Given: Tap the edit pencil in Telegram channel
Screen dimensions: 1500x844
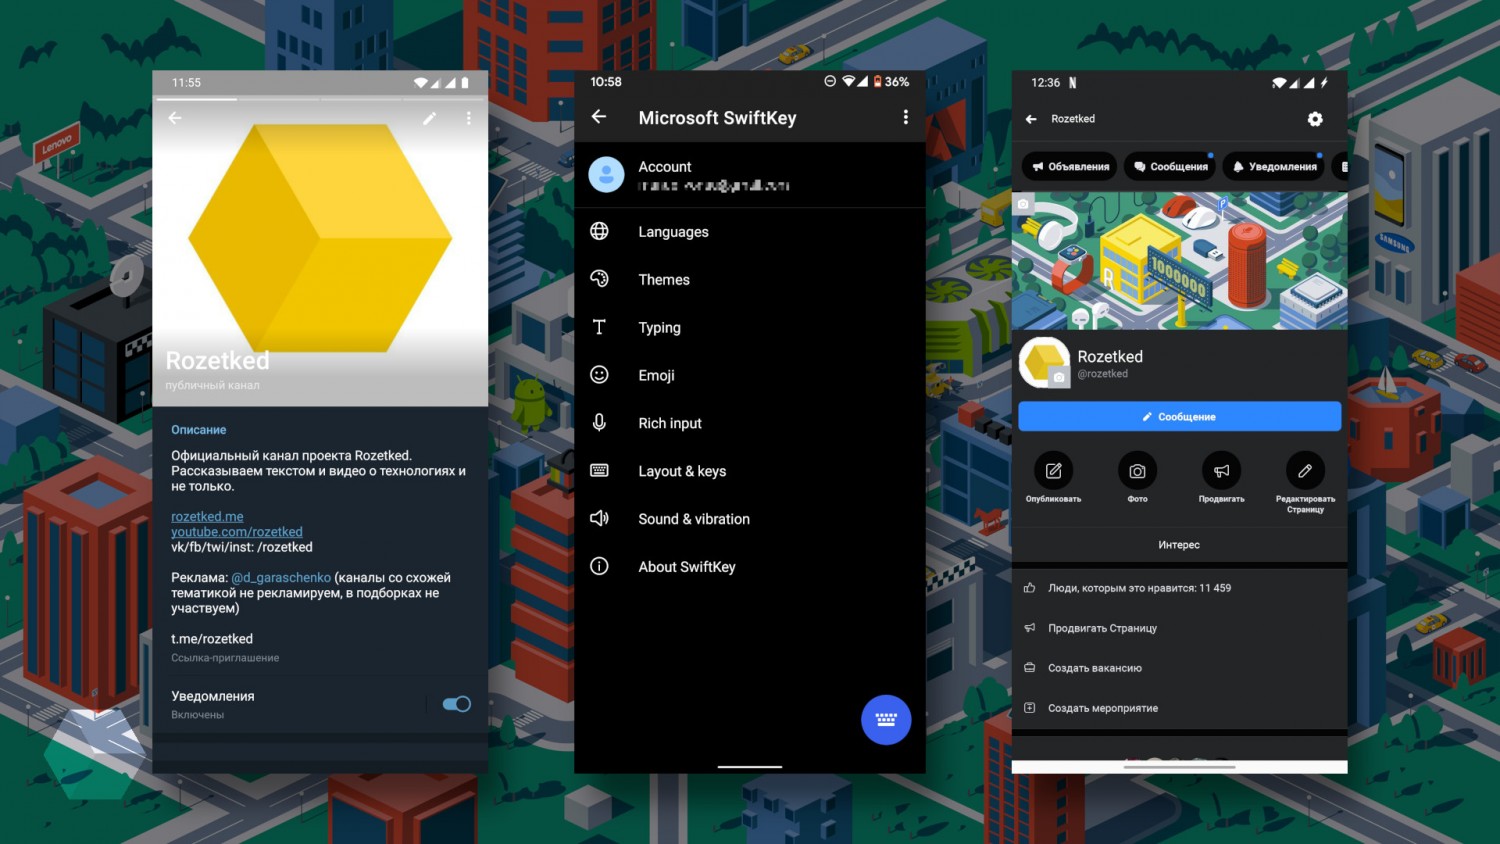Looking at the screenshot, I should pos(429,118).
